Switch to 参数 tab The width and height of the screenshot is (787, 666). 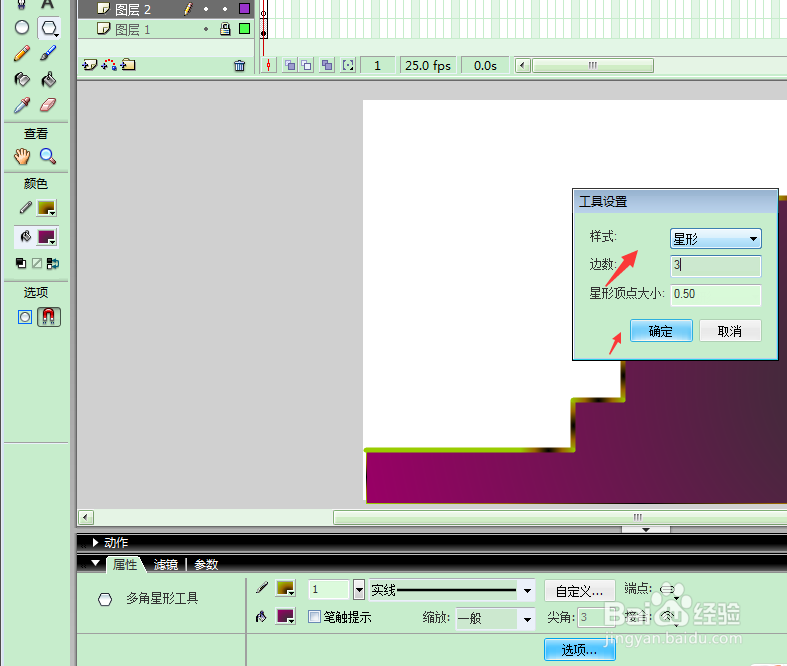(x=206, y=565)
